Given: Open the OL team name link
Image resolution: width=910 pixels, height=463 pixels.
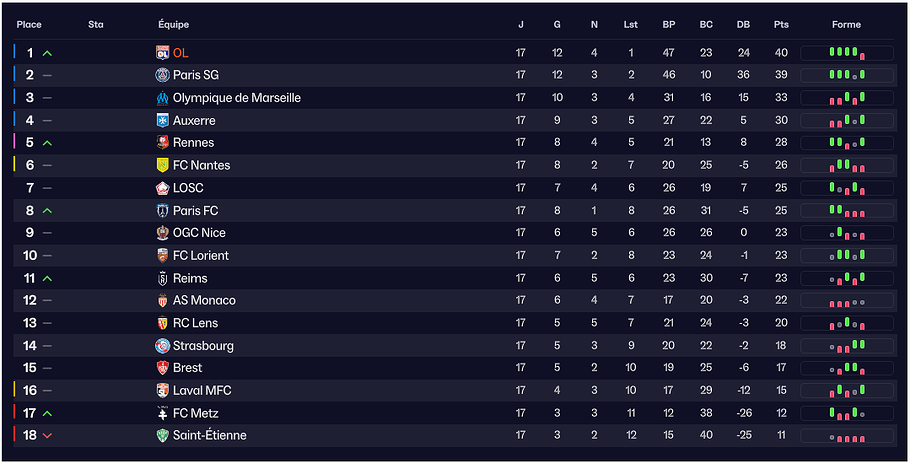Looking at the screenshot, I should coord(180,53).
